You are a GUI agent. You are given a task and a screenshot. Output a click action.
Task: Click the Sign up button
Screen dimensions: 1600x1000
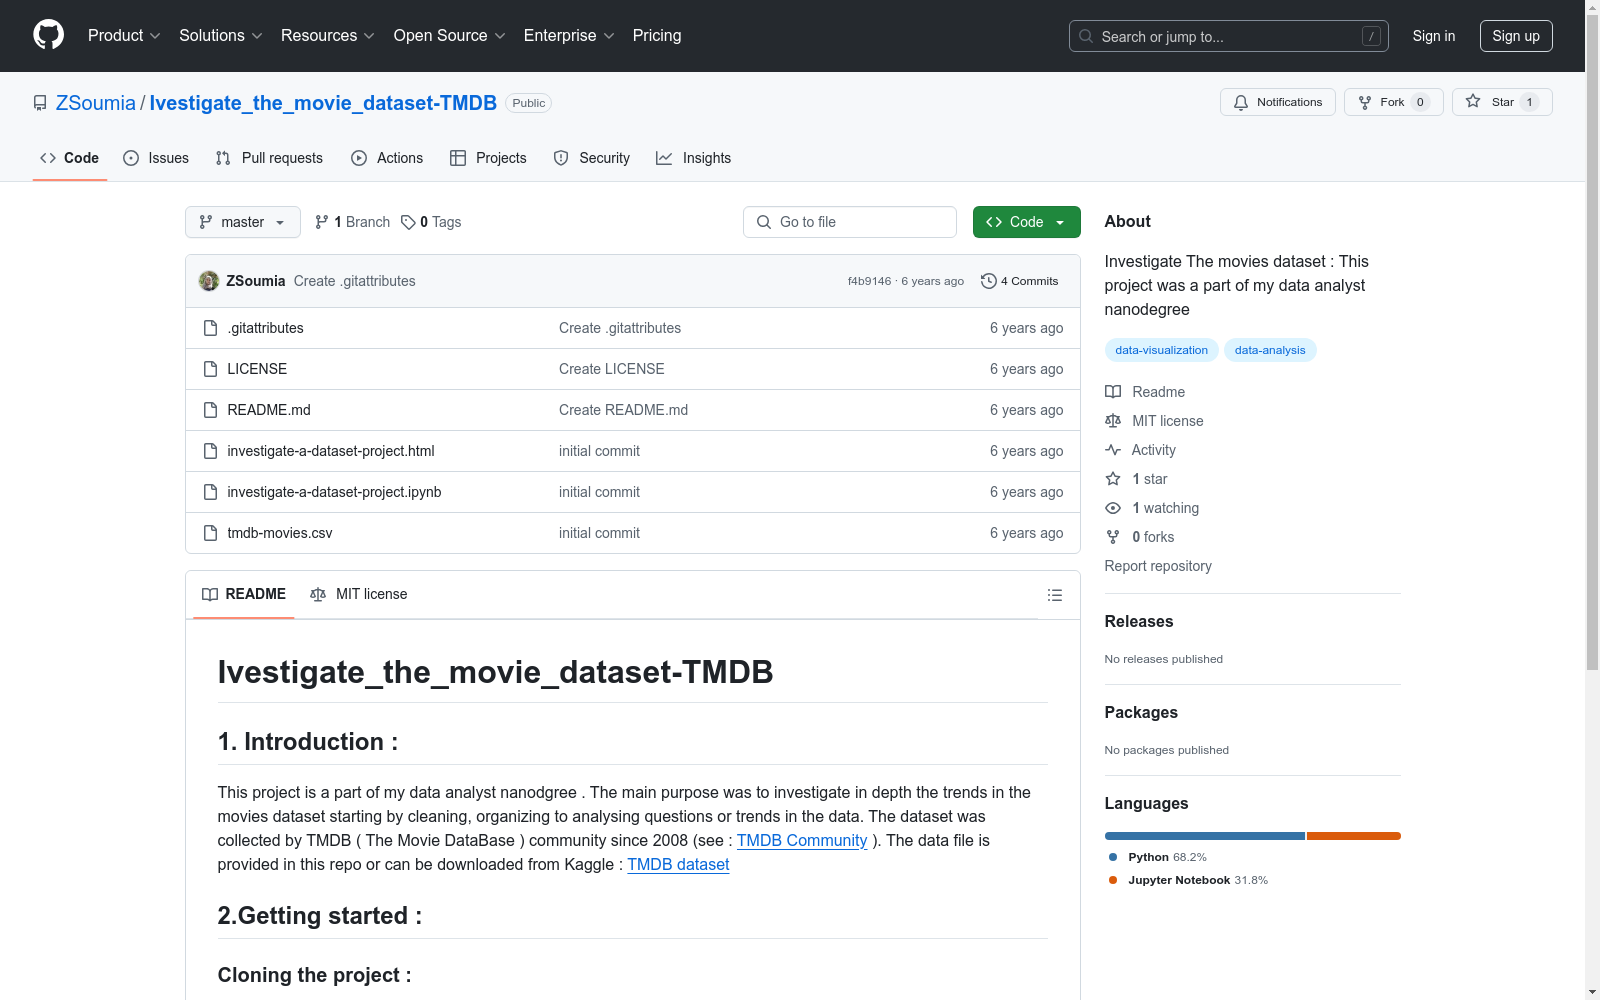(1516, 36)
